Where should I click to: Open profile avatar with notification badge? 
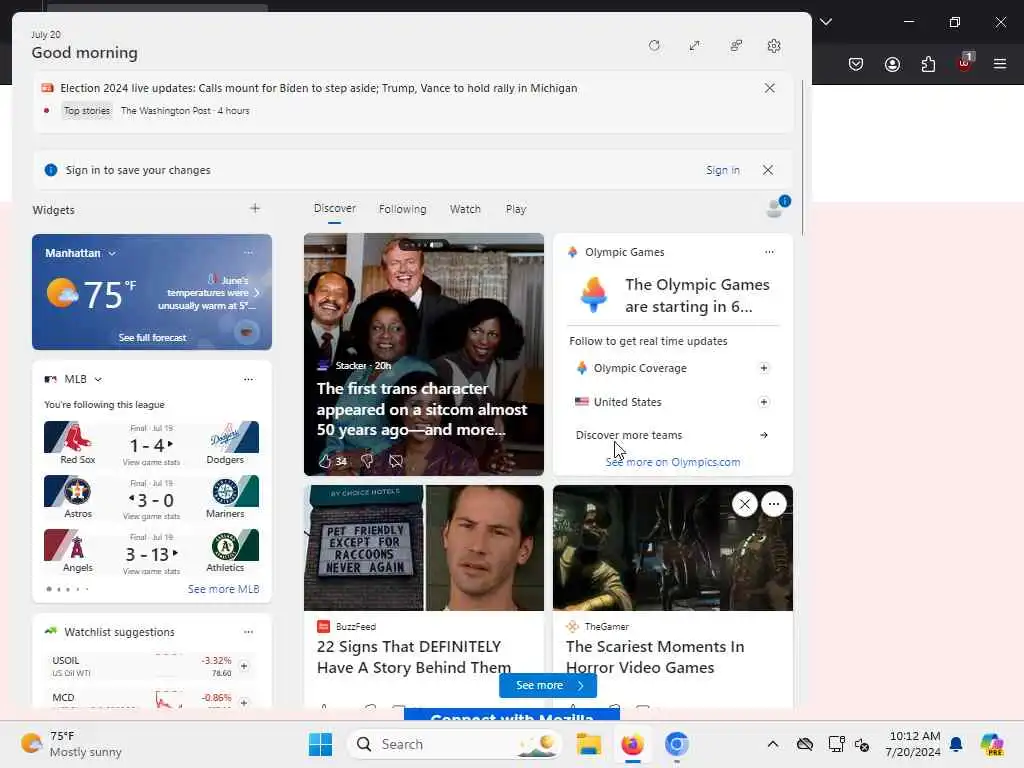[x=777, y=207]
